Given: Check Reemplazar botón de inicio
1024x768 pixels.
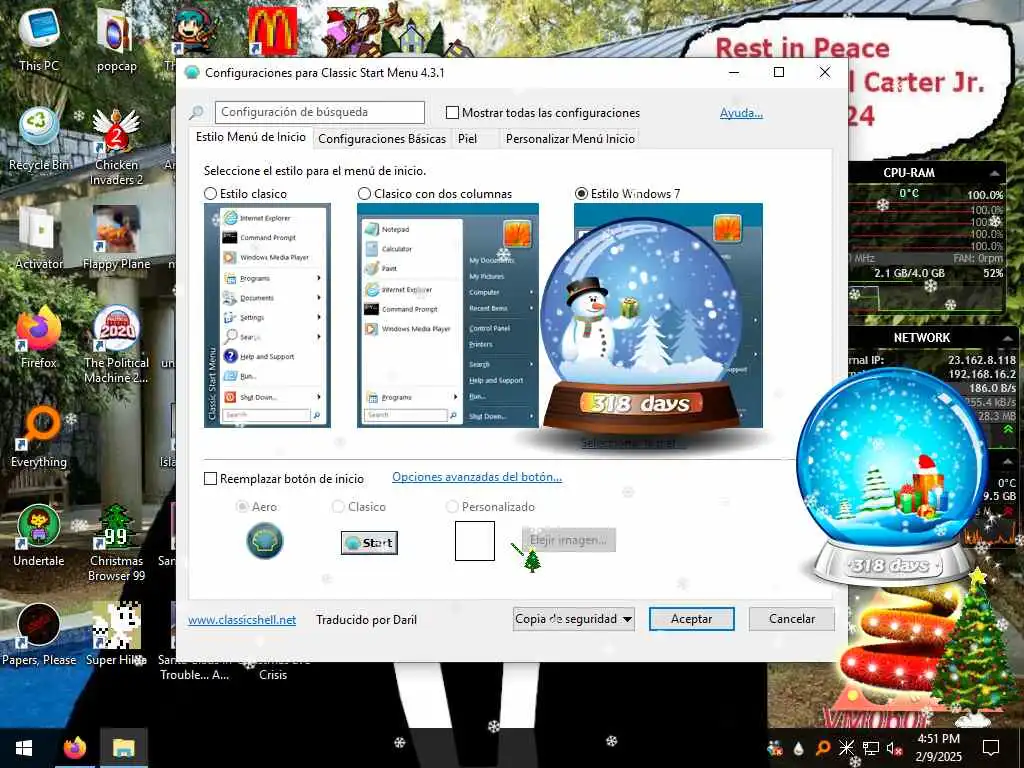Looking at the screenshot, I should pyautogui.click(x=210, y=479).
